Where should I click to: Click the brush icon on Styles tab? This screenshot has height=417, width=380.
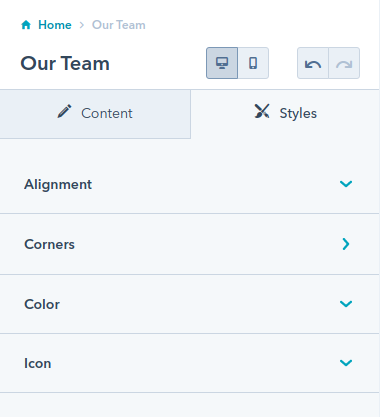(x=262, y=111)
